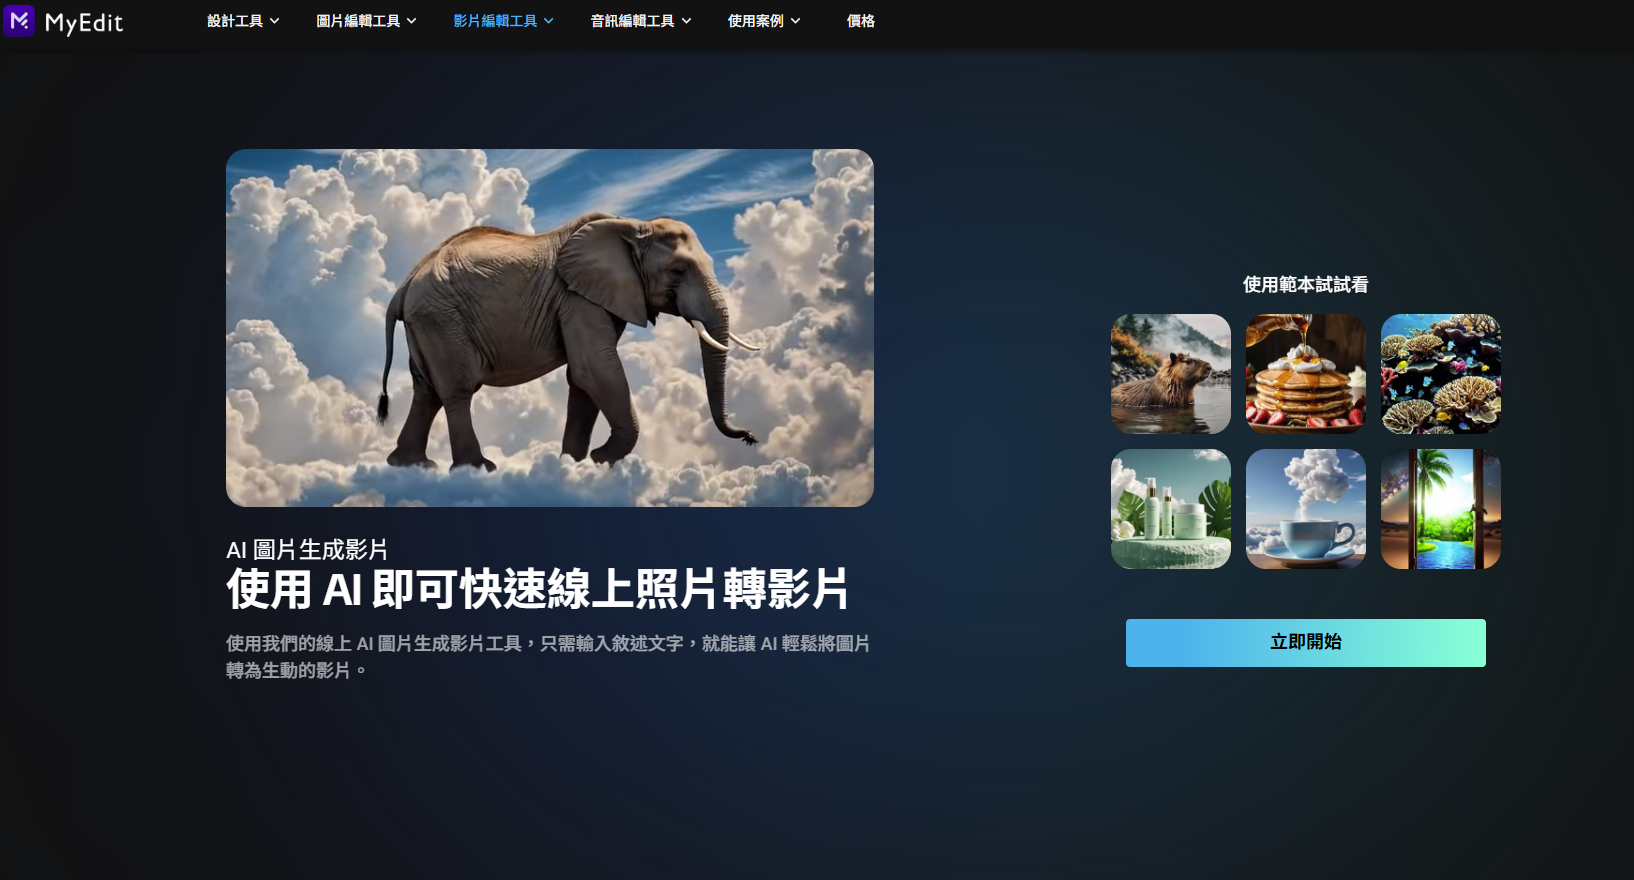
Task: Select the skincare products sample image
Action: (x=1170, y=509)
